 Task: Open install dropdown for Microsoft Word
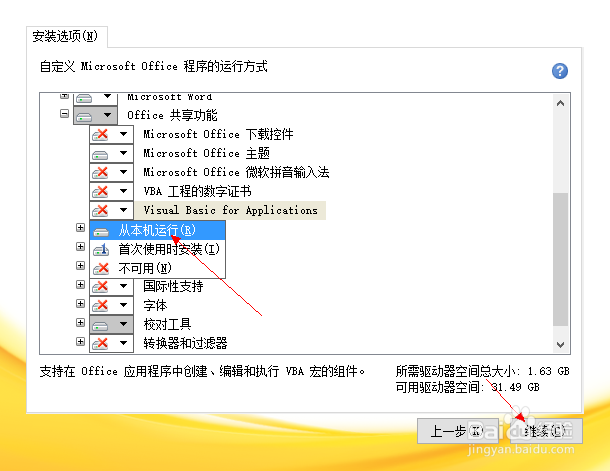108,96
